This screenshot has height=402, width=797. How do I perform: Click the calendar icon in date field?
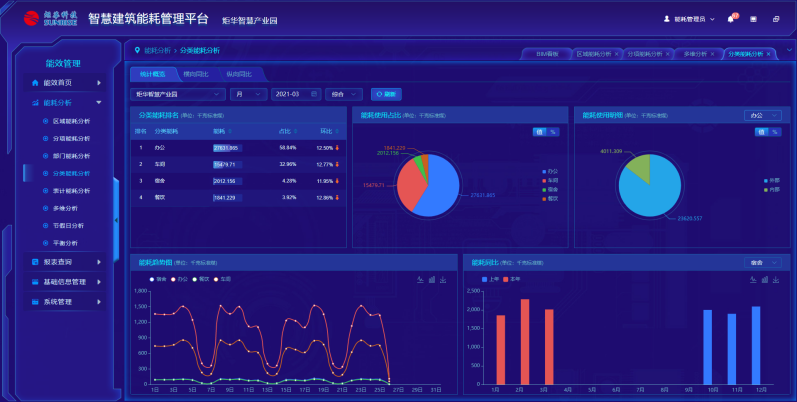[315, 94]
